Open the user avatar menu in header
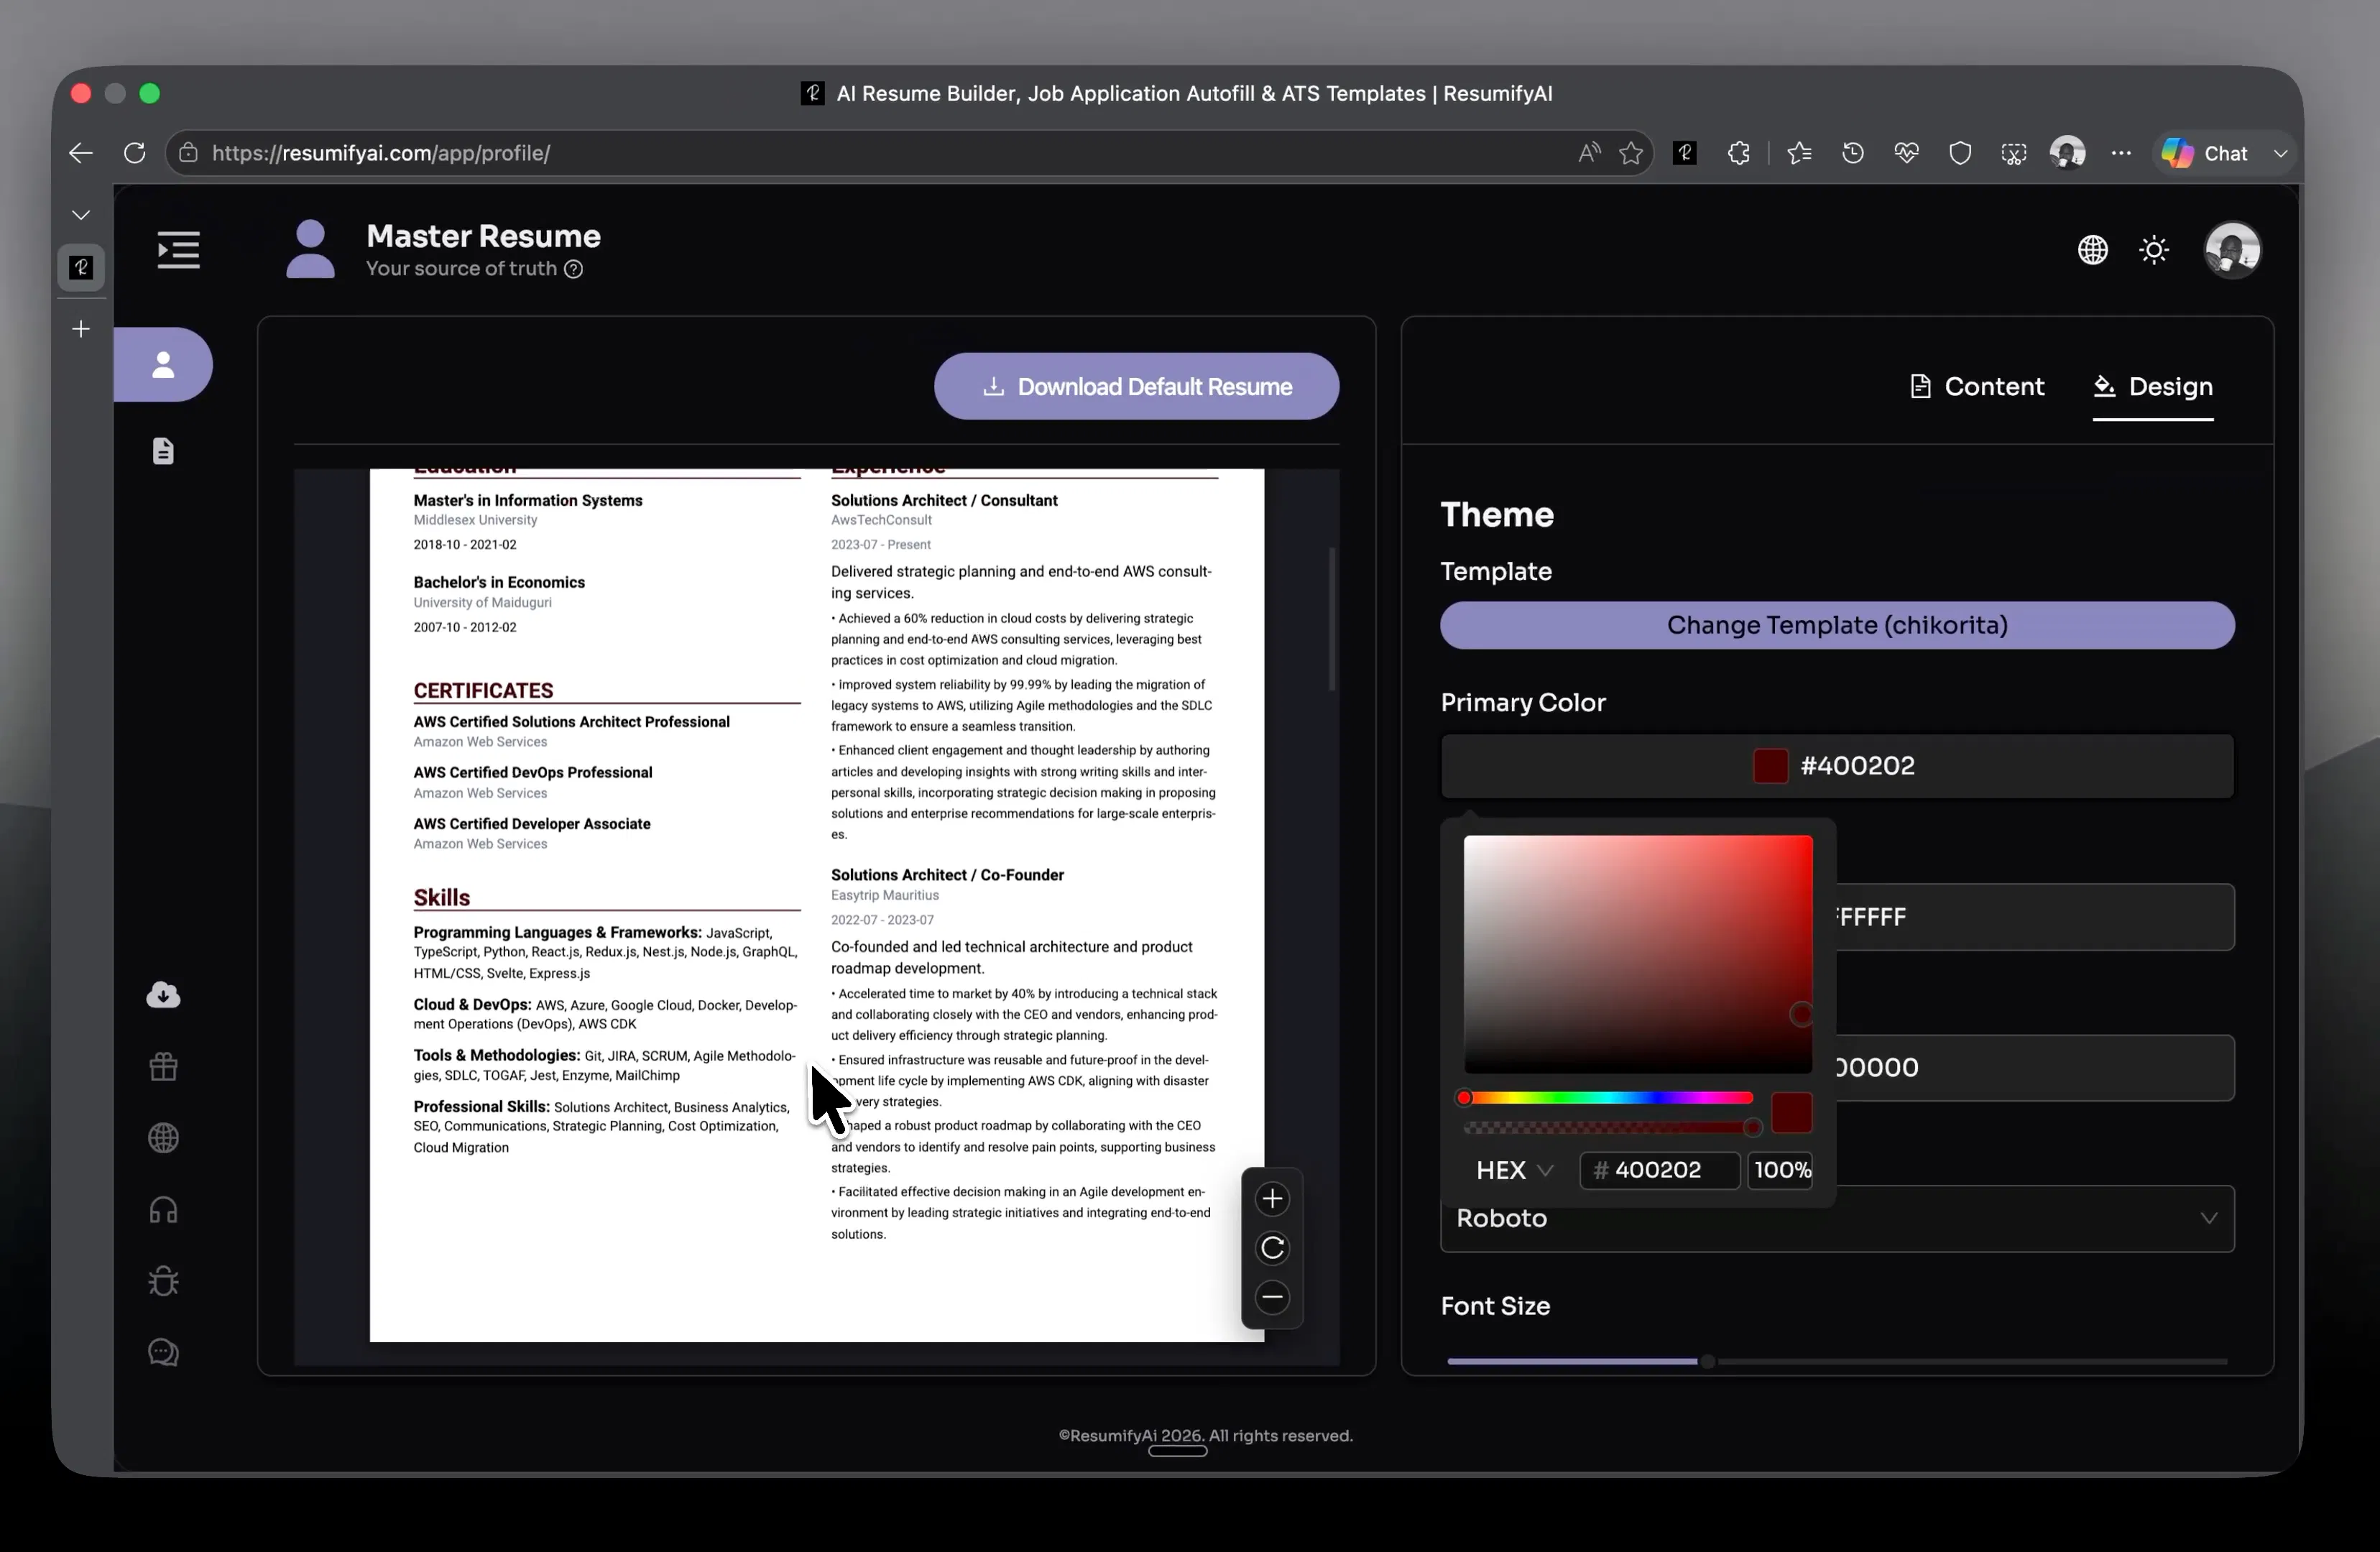 click(x=2232, y=250)
